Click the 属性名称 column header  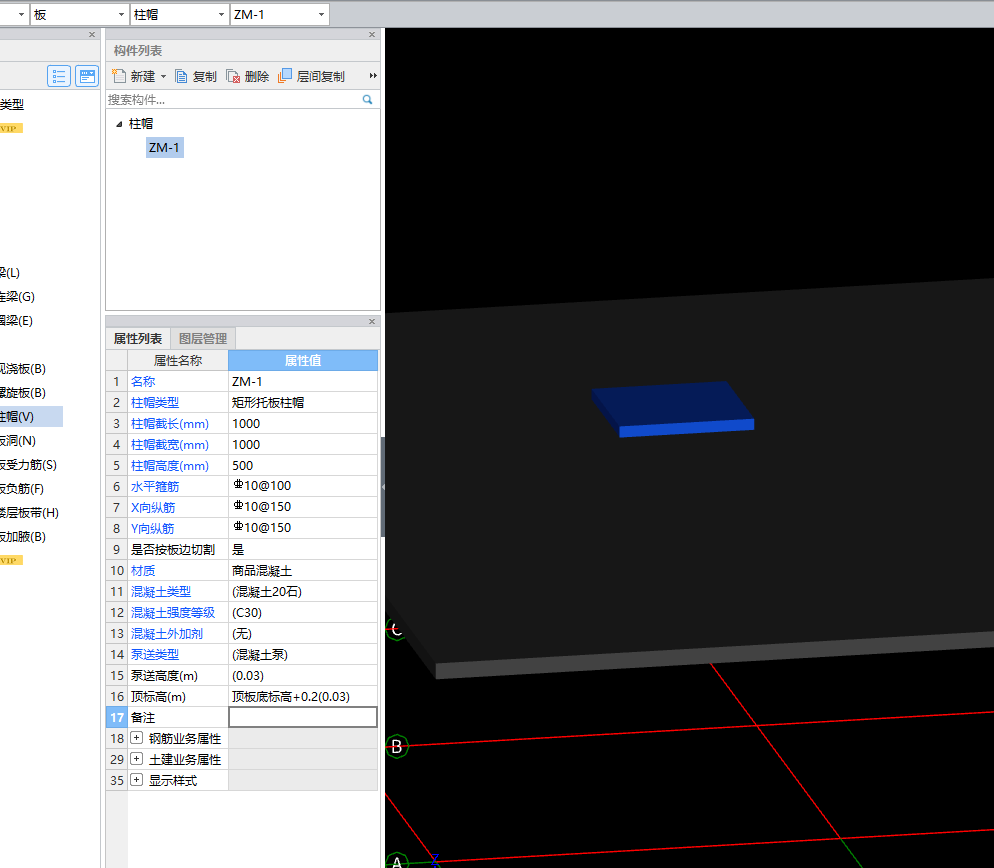tap(178, 360)
